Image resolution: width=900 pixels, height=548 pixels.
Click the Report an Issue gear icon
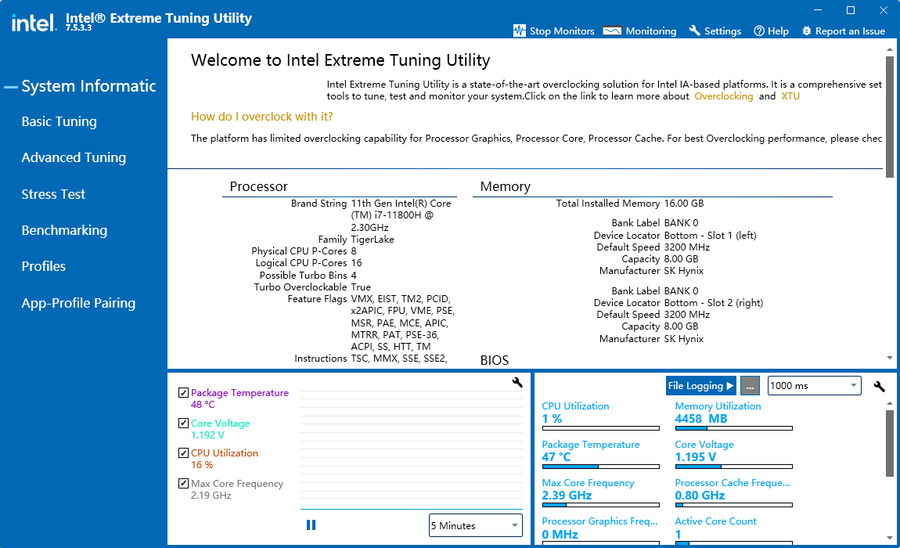coord(807,31)
